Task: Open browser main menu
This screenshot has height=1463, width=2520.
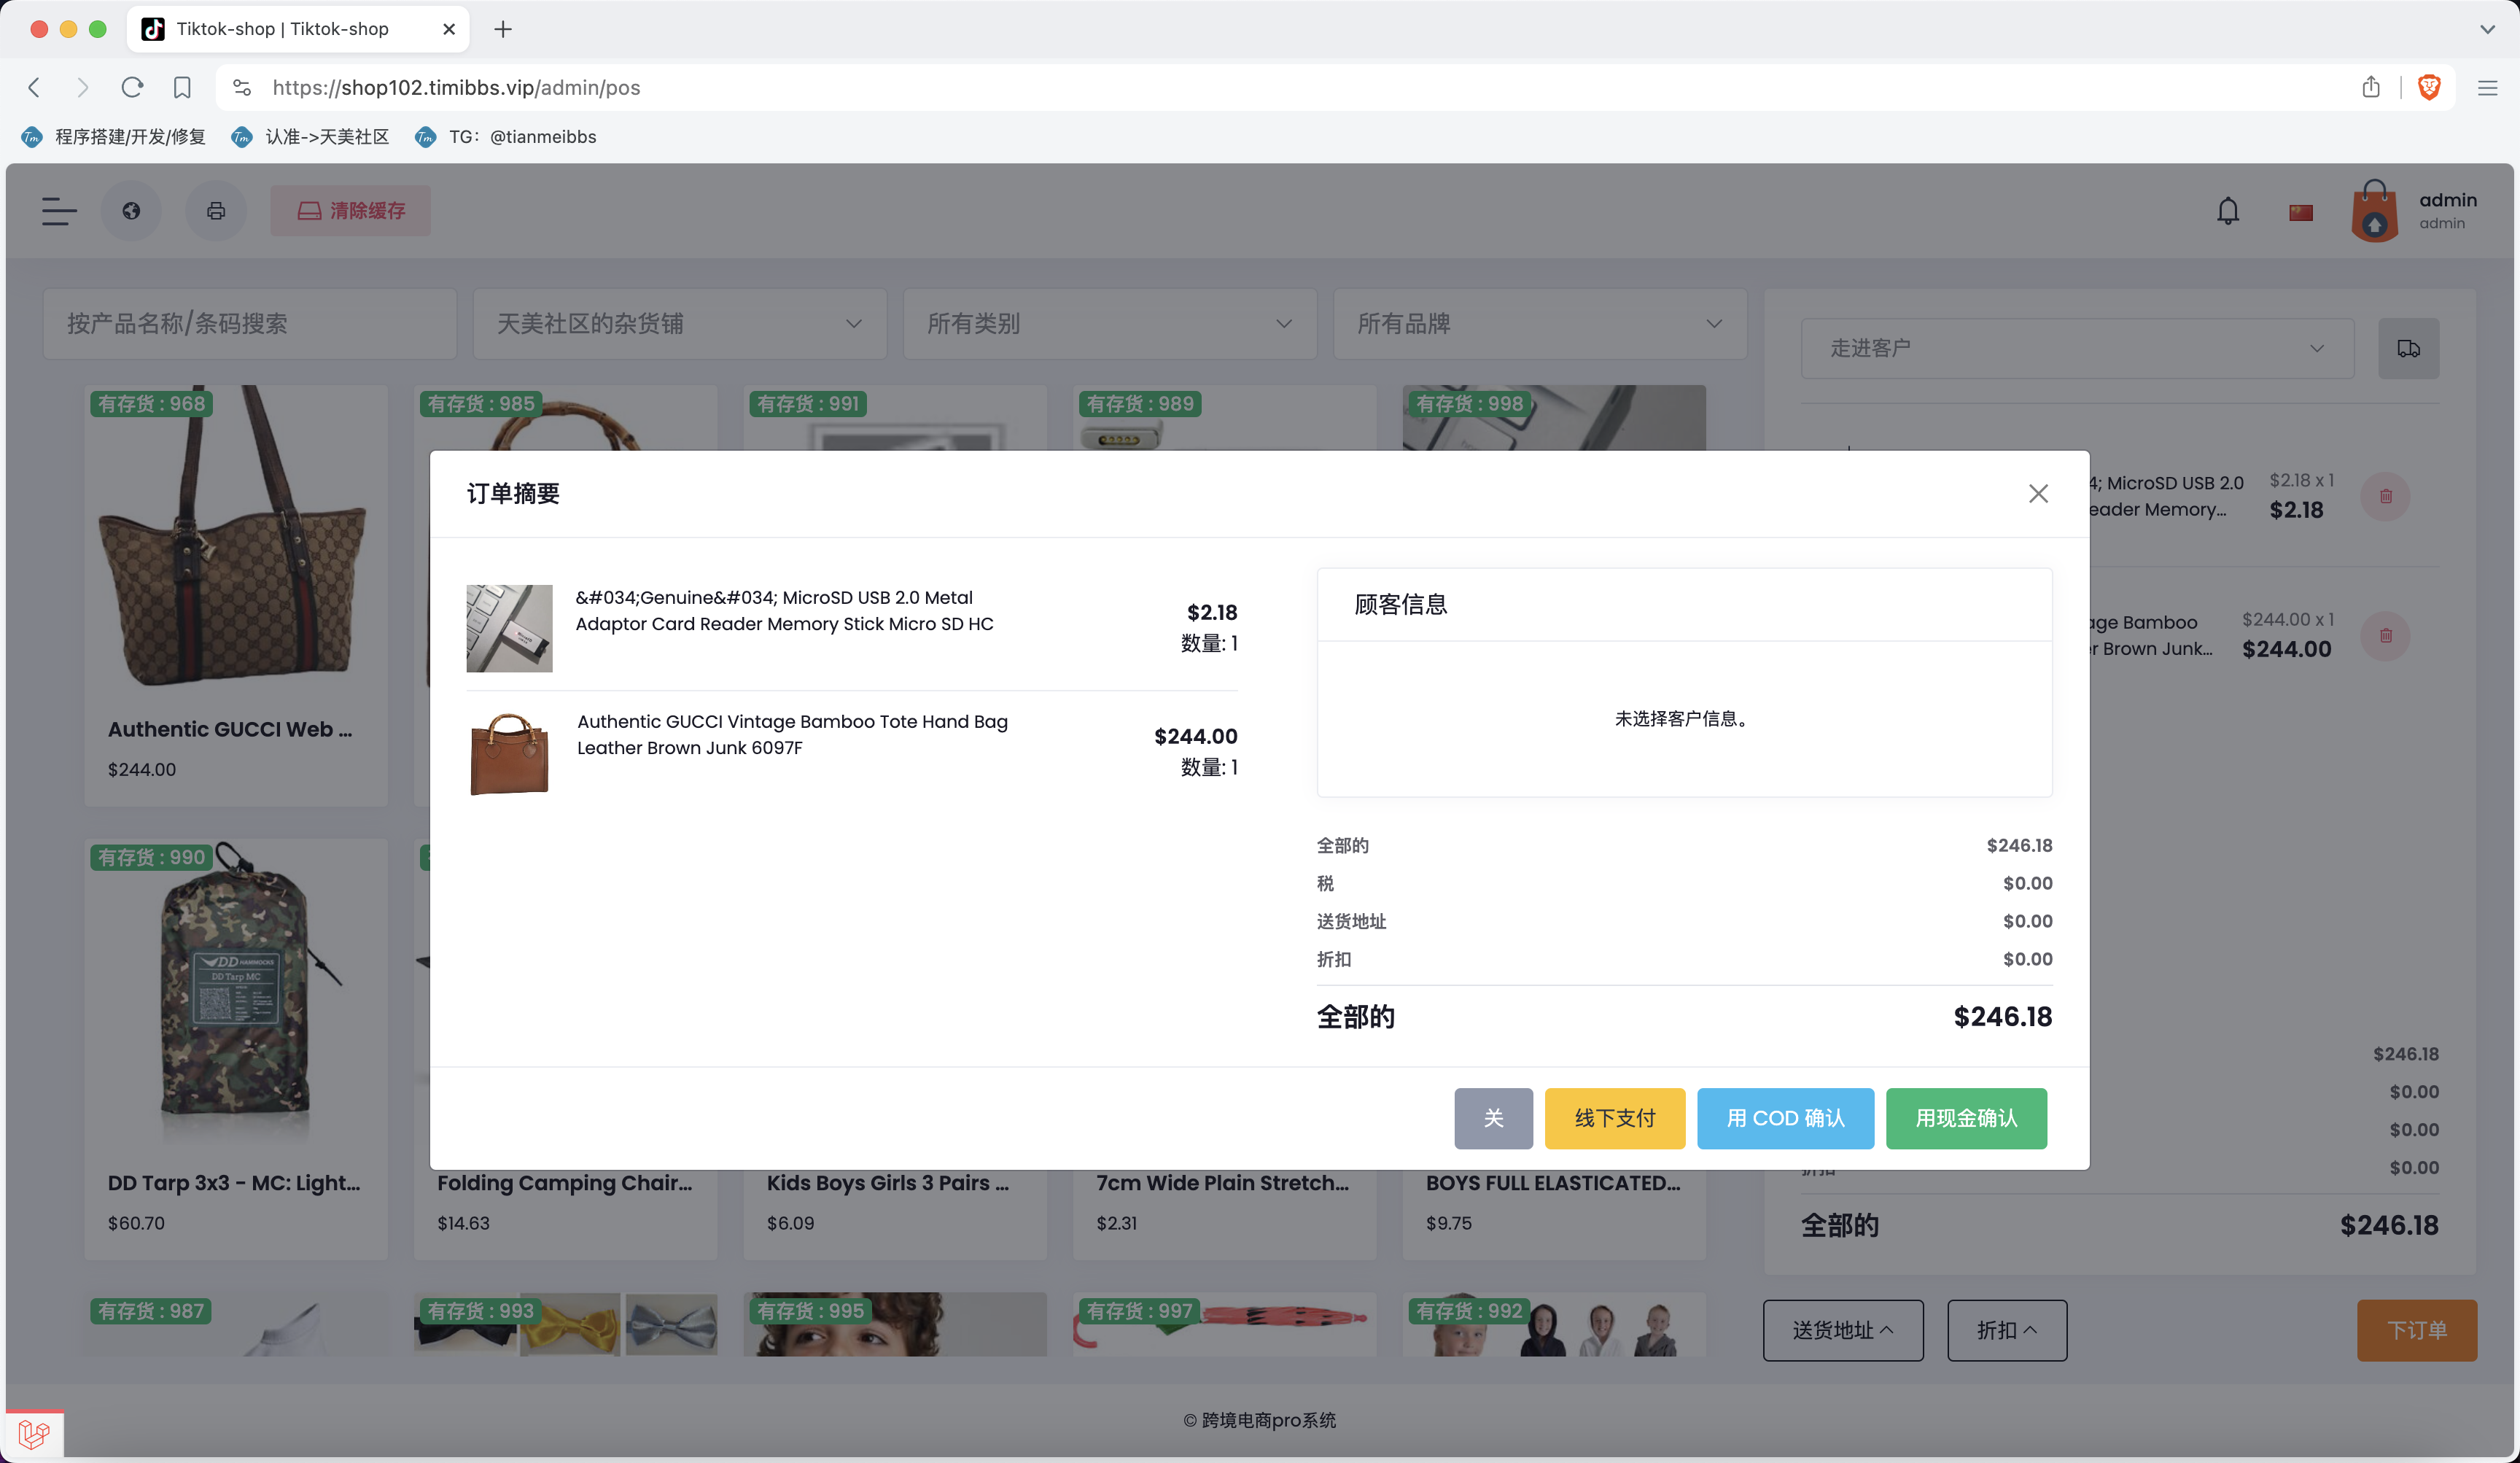Action: 2487,87
